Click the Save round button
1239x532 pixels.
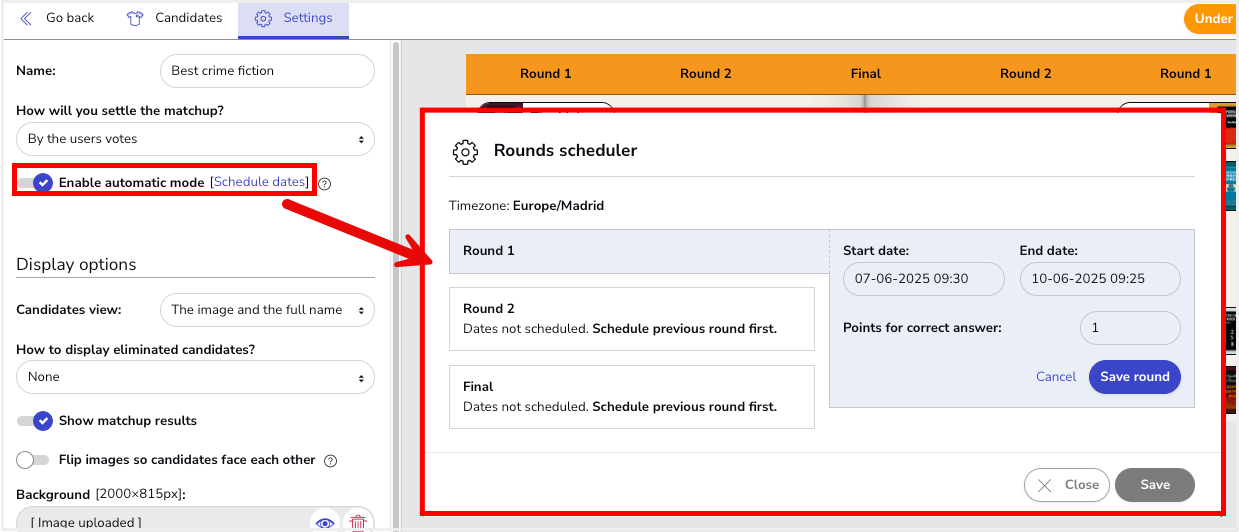click(1134, 377)
